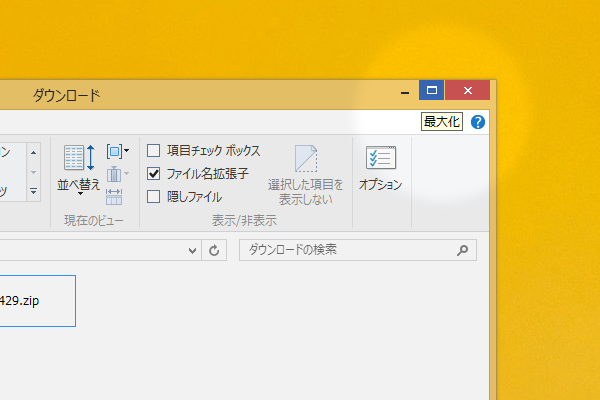
Task: Click the search magnifier icon
Action: tap(462, 250)
